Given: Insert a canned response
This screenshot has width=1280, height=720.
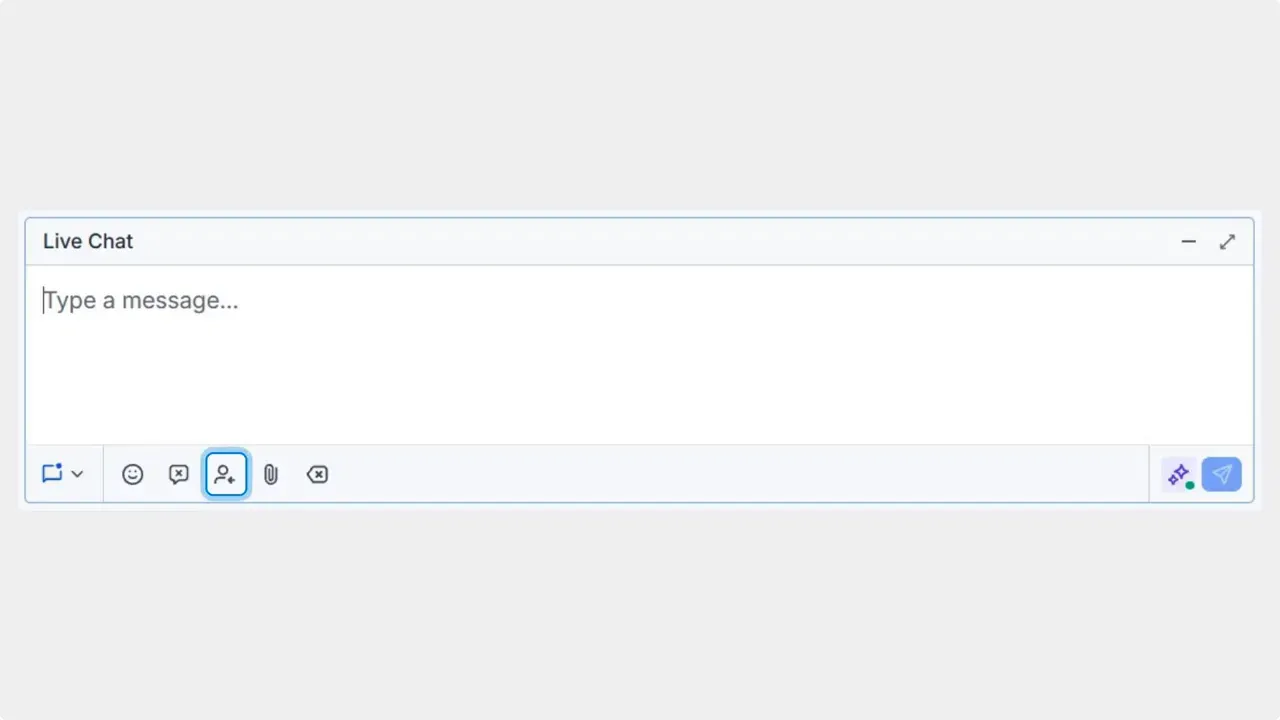Looking at the screenshot, I should 178,474.
